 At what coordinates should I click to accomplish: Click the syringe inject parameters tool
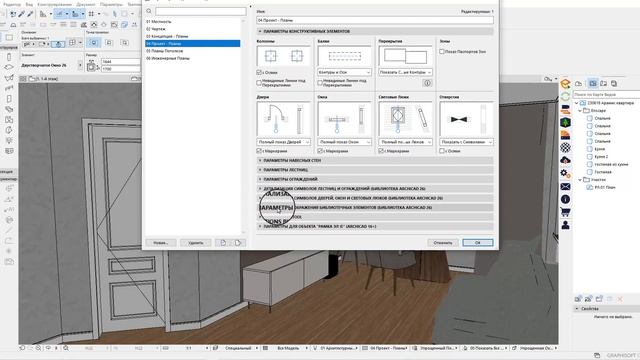(x=29, y=14)
